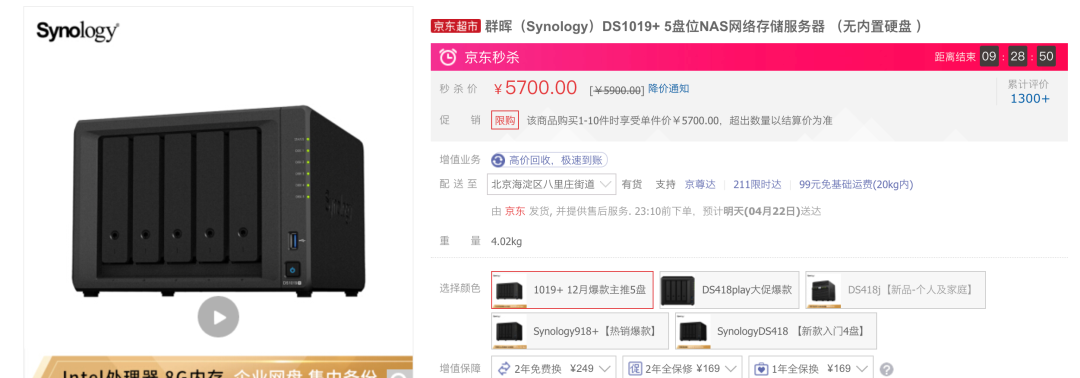Click the 京尊达 delivery service link

coord(700,185)
